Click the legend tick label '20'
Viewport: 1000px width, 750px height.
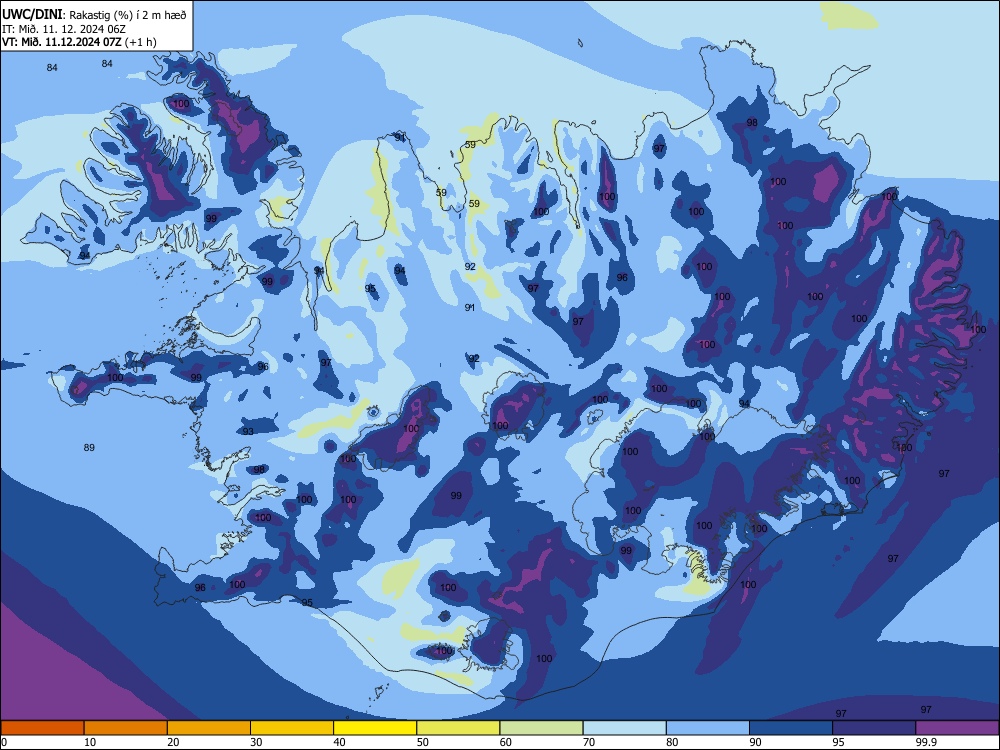coord(173,742)
